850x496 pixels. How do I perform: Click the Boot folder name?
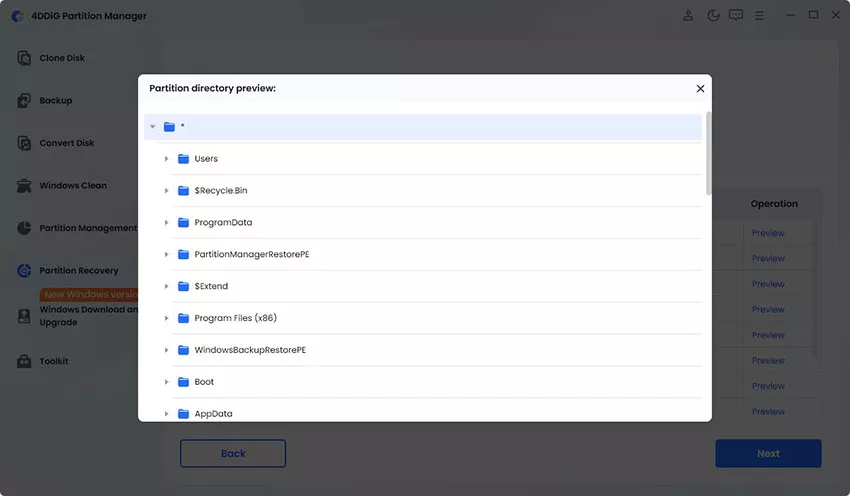click(204, 382)
